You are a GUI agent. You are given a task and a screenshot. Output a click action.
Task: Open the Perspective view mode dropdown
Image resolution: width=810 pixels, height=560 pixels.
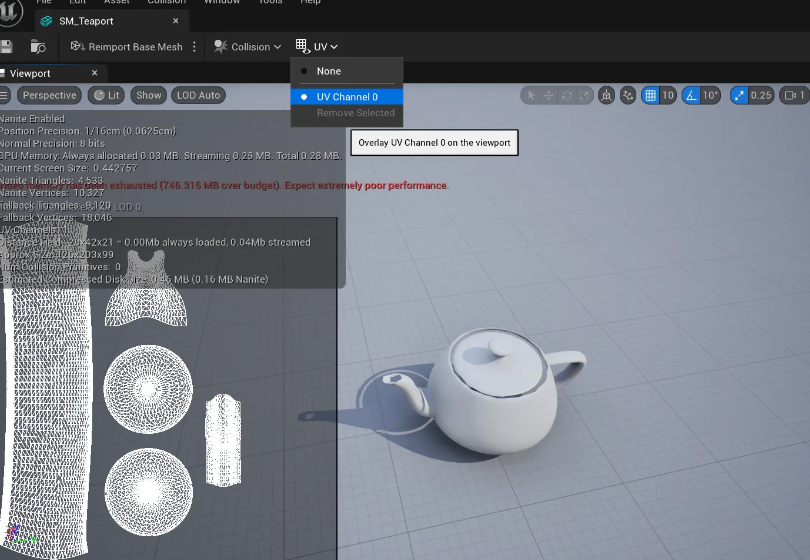click(50, 95)
